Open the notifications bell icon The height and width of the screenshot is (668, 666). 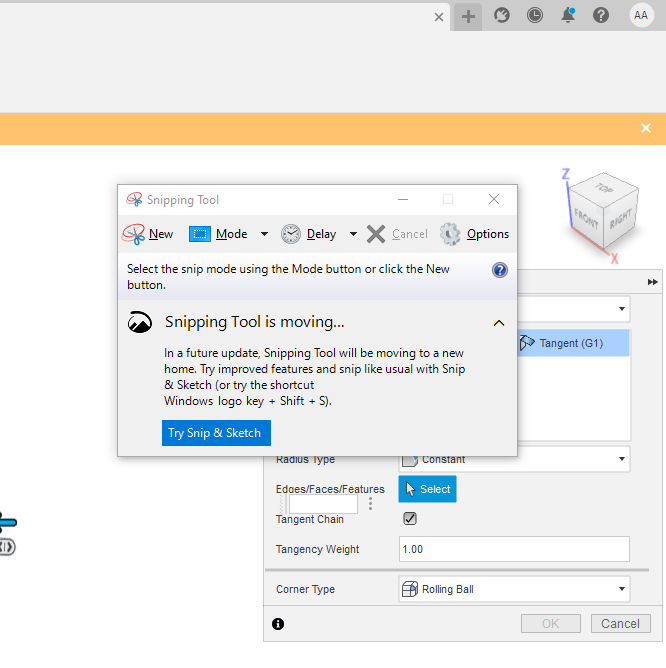point(568,15)
